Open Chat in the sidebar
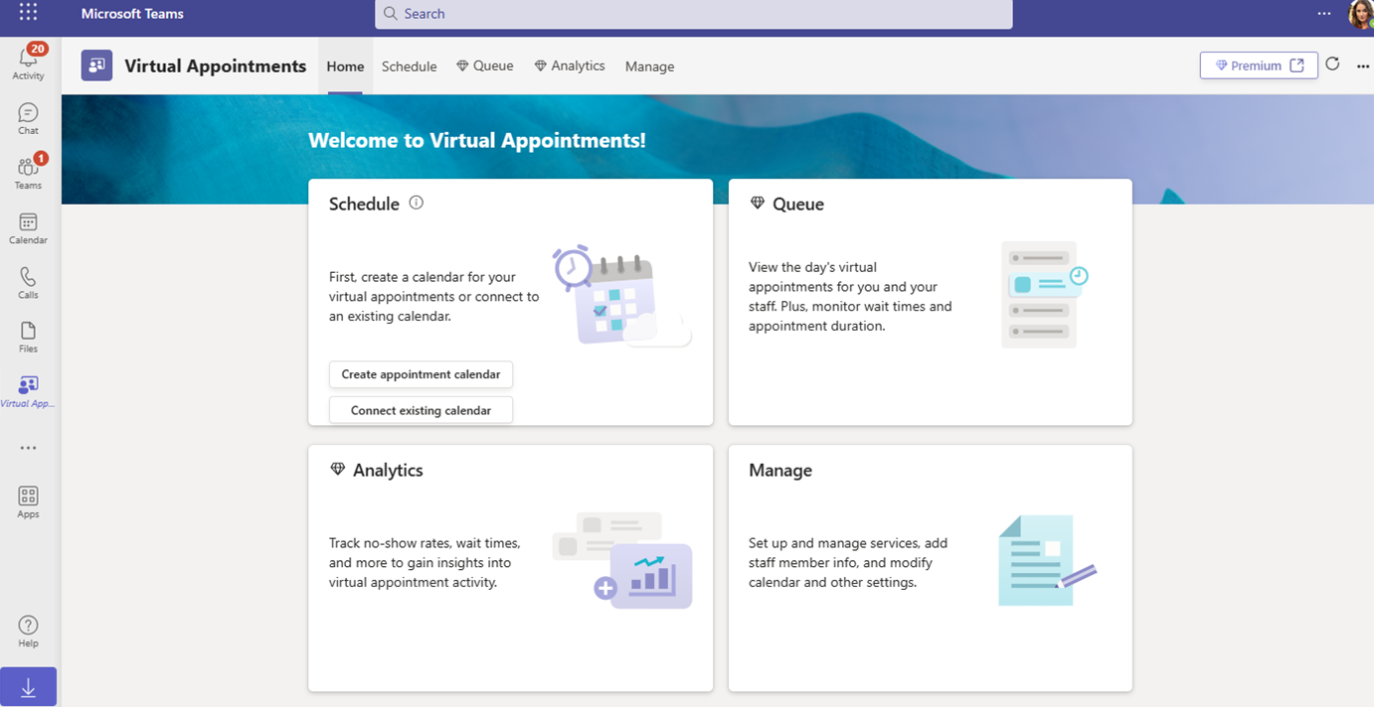 click(28, 118)
